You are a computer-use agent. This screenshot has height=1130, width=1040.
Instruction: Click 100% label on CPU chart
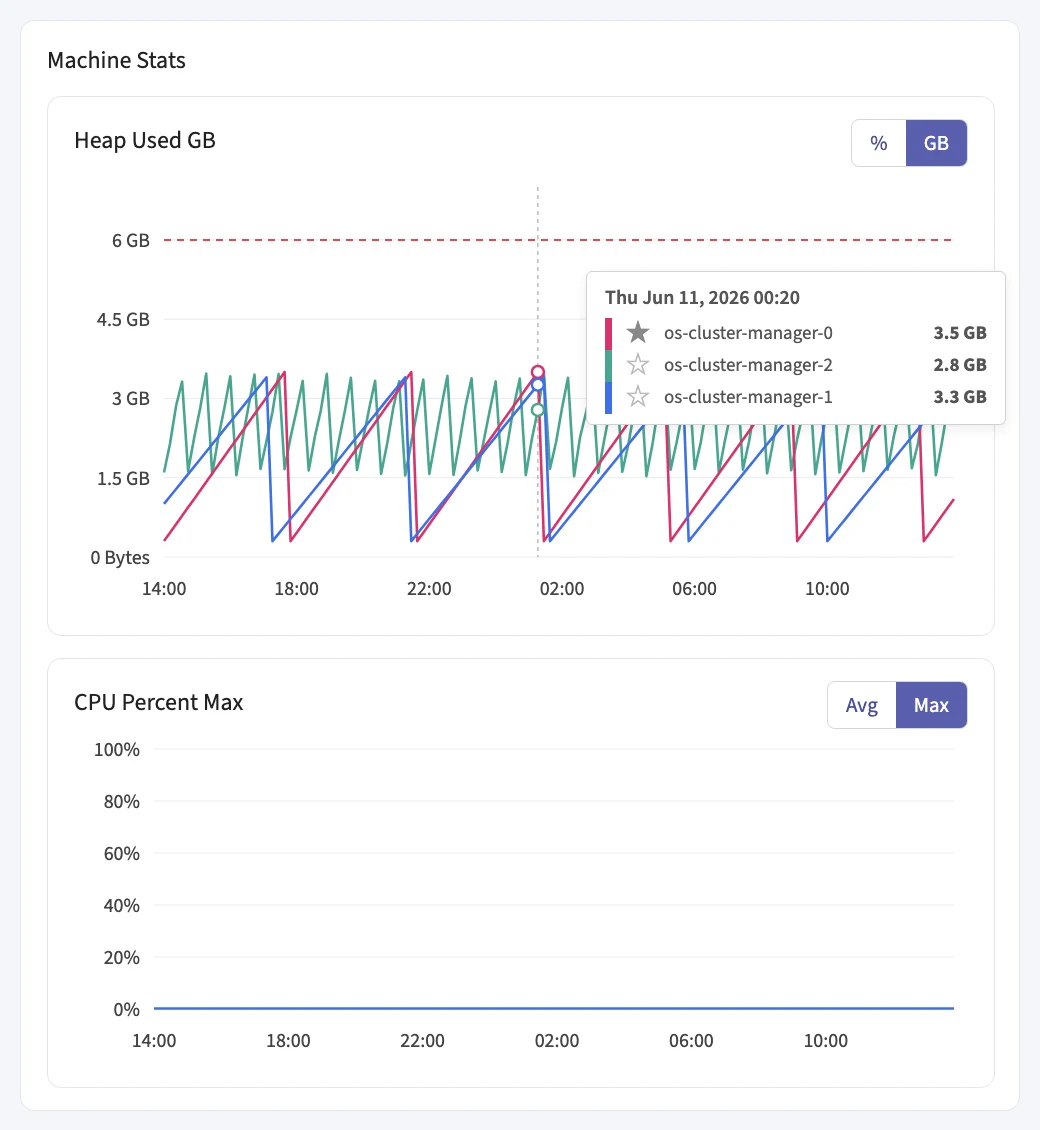tap(117, 749)
